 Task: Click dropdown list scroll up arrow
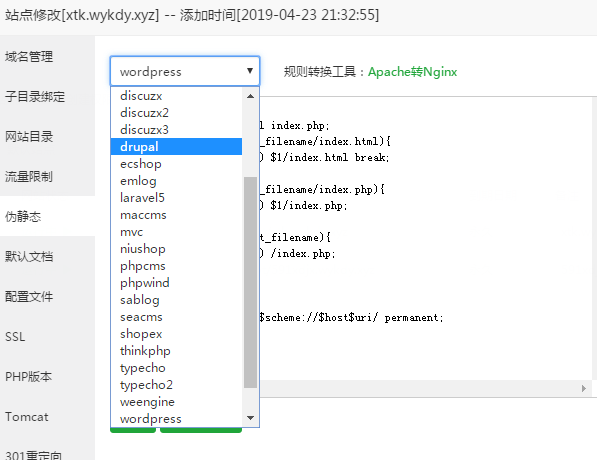tap(250, 96)
